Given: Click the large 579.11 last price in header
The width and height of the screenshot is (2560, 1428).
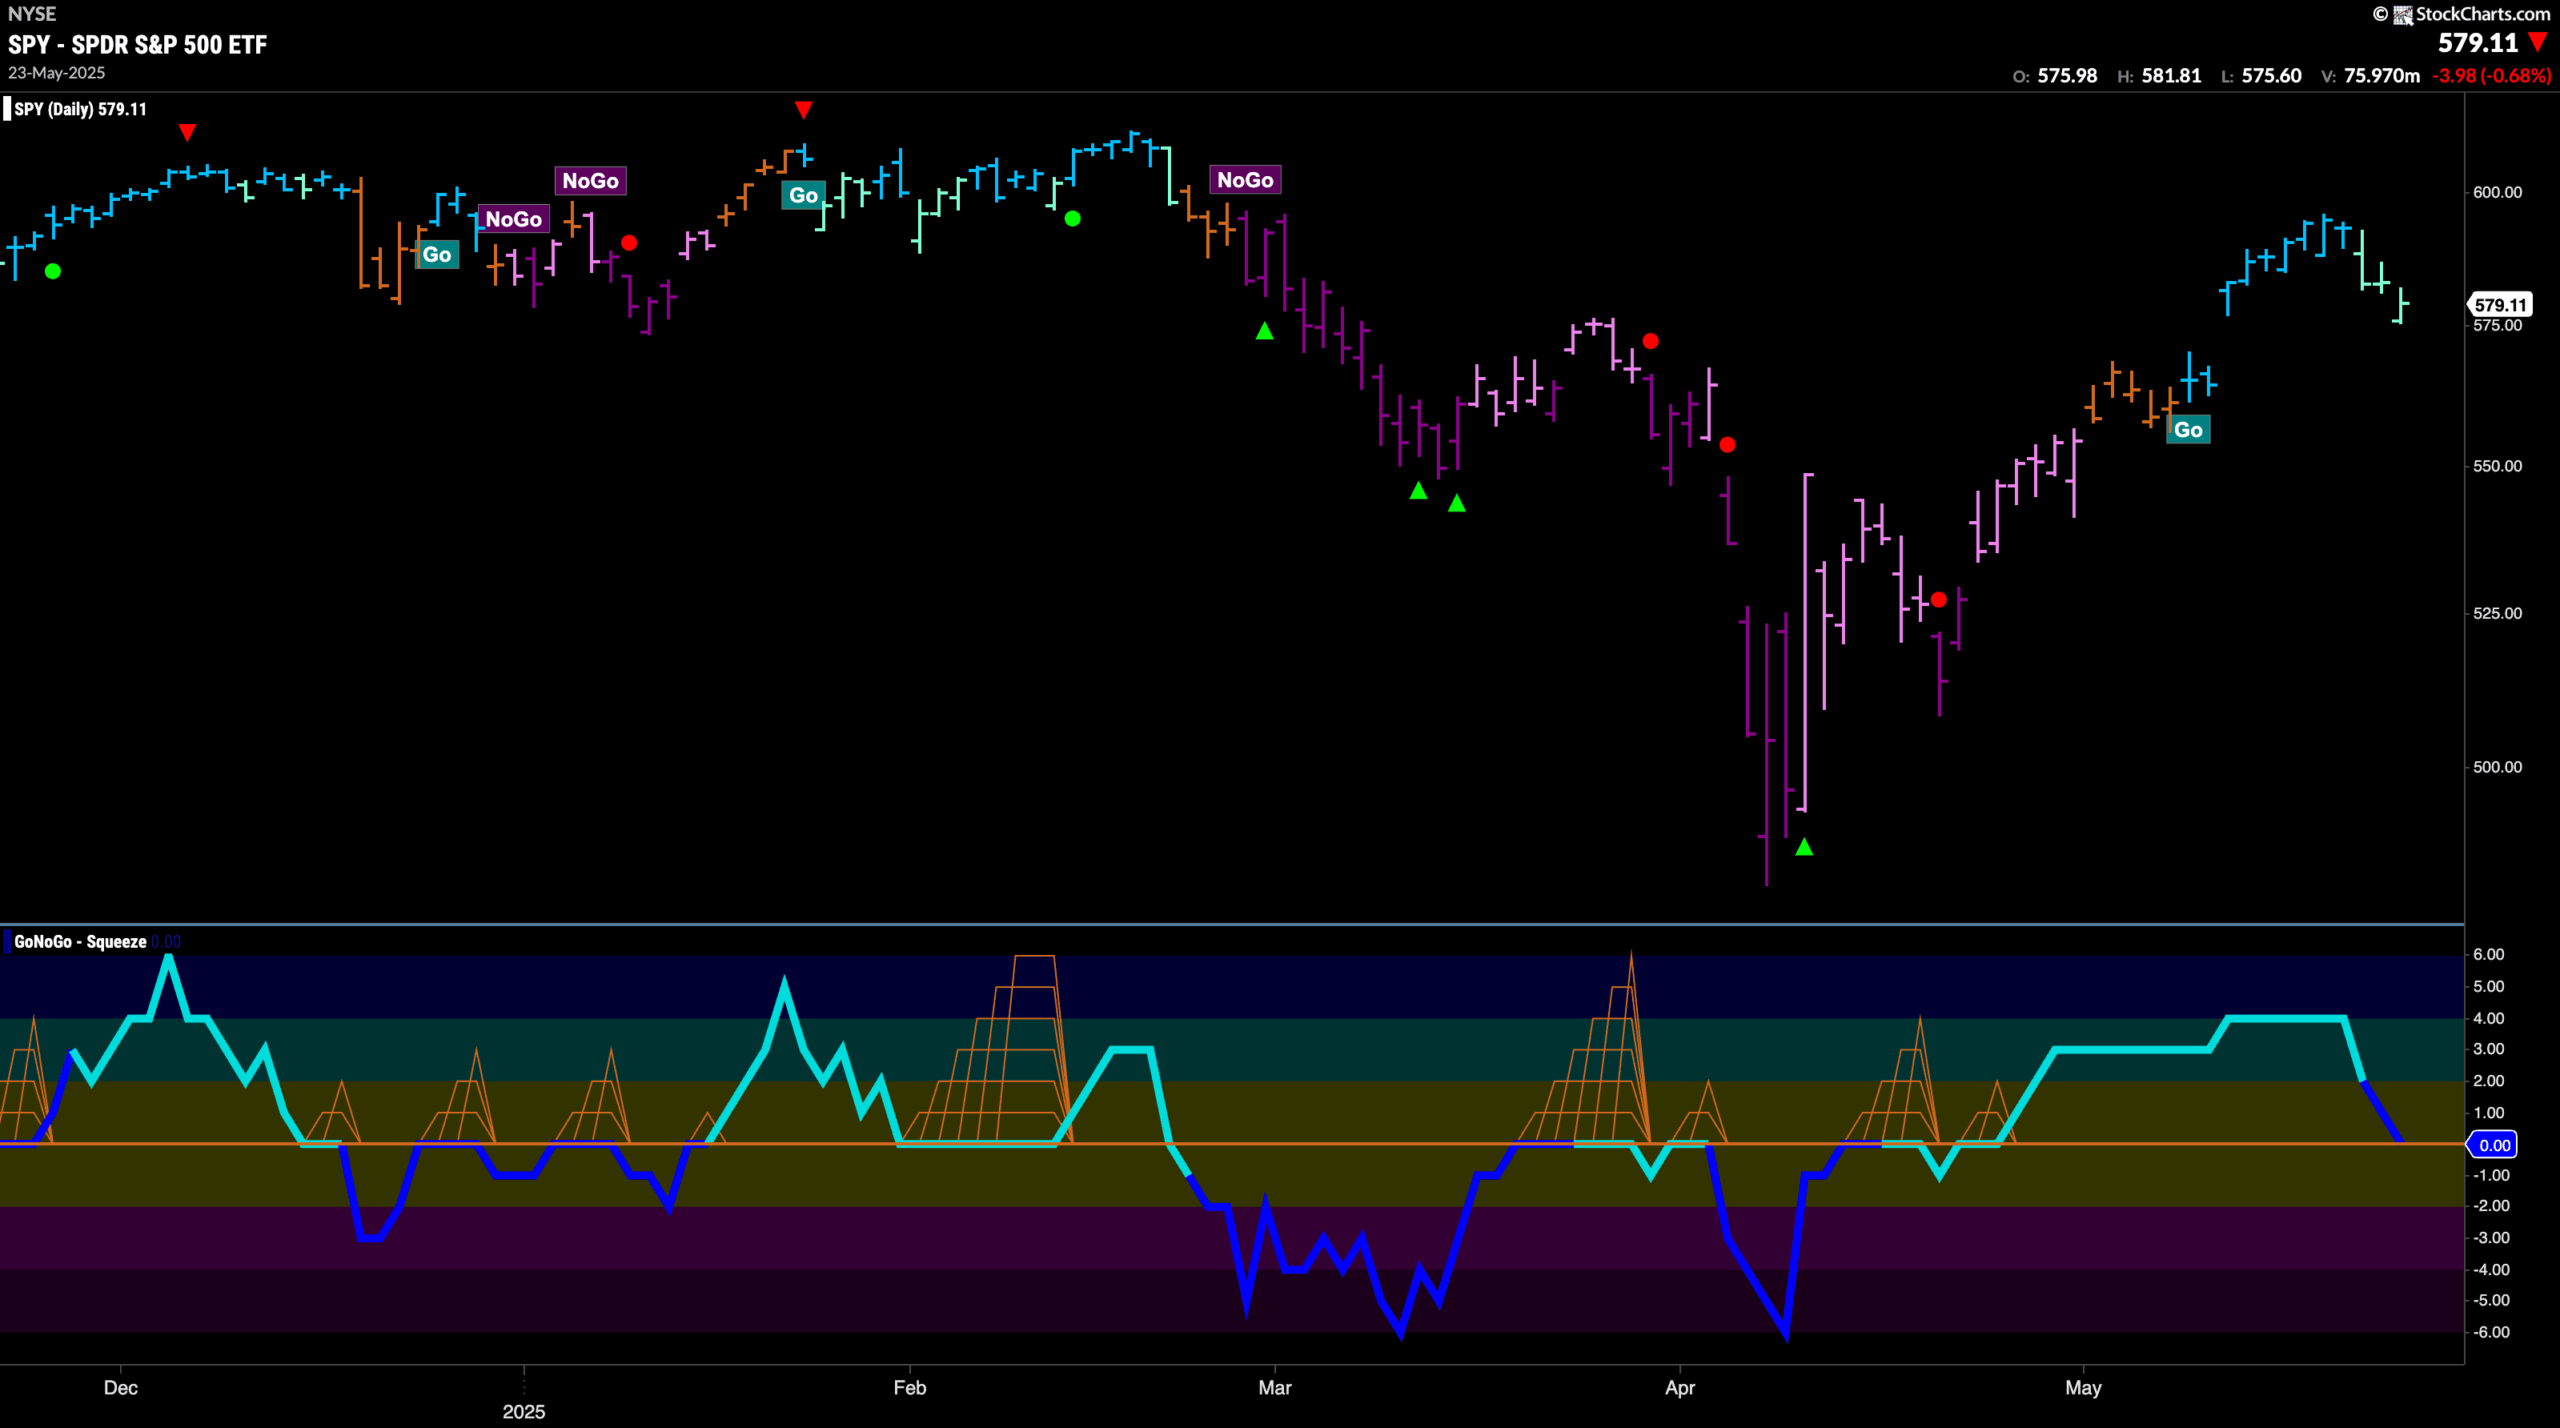Looking at the screenshot, I should click(x=2477, y=43).
